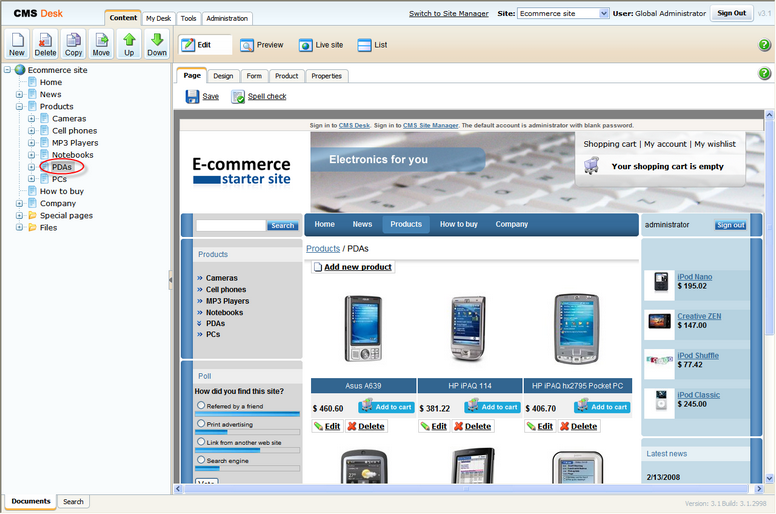Open the My Desk tab
776x514 pixels.
[158, 18]
